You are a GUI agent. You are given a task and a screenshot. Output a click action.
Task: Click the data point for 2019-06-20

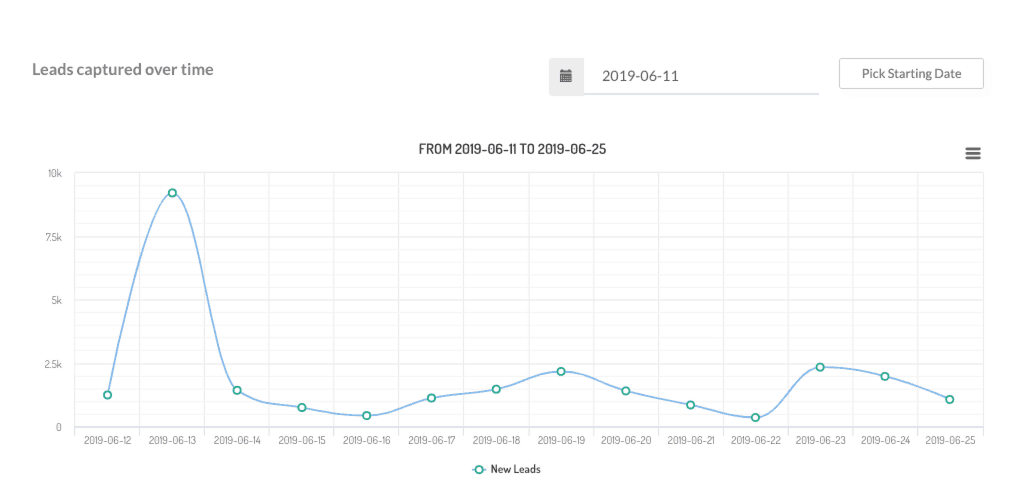point(626,391)
